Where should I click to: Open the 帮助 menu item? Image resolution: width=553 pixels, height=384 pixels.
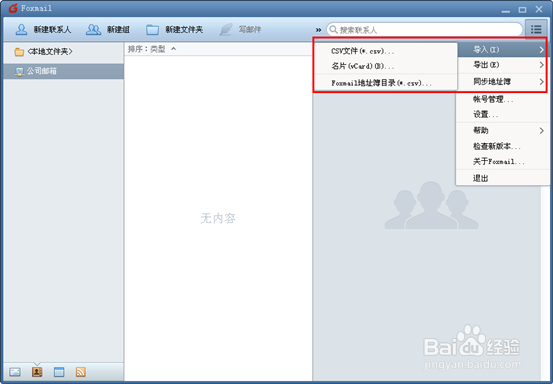point(502,131)
